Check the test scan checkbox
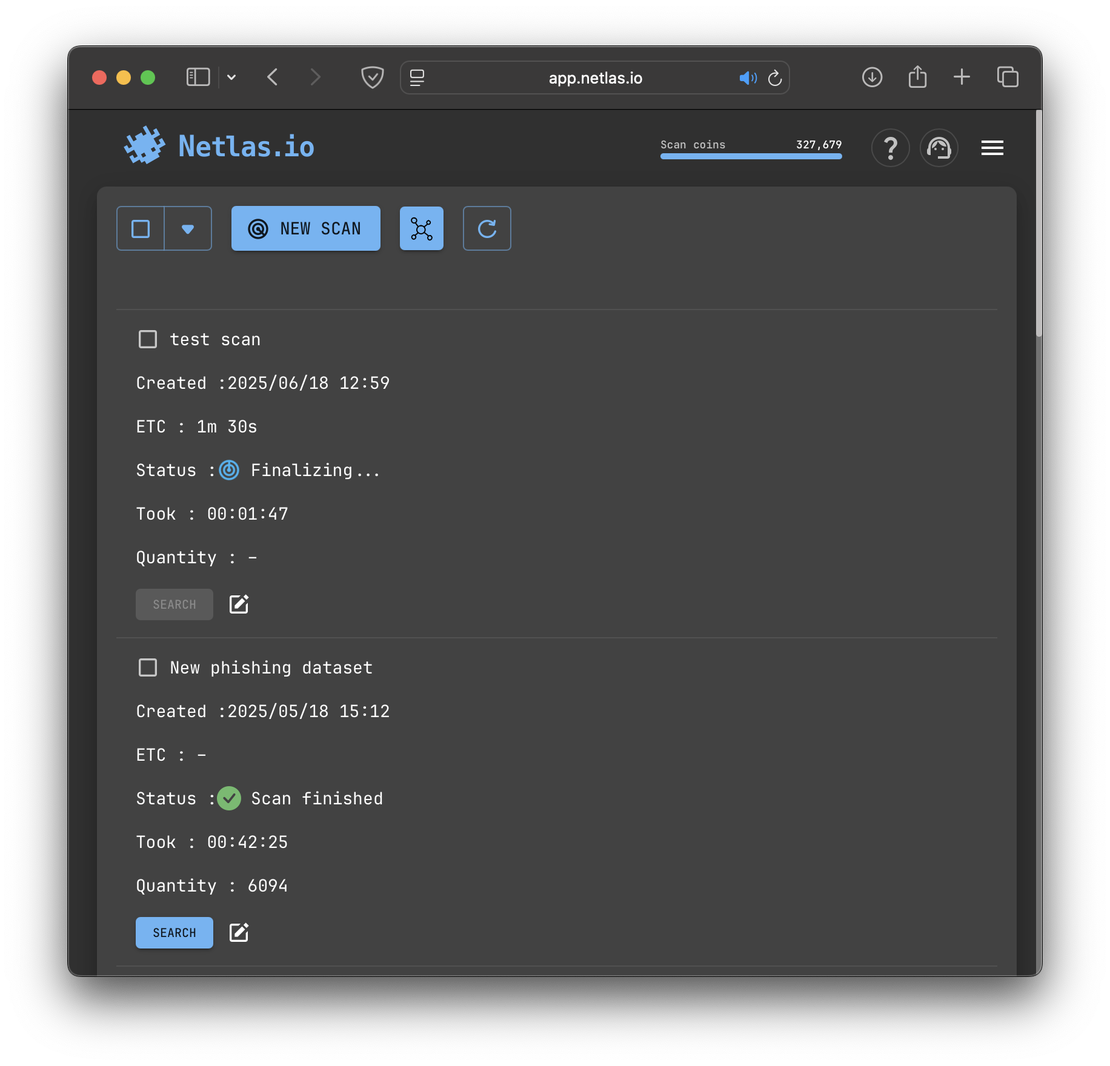Image resolution: width=1110 pixels, height=1066 pixels. [x=148, y=339]
